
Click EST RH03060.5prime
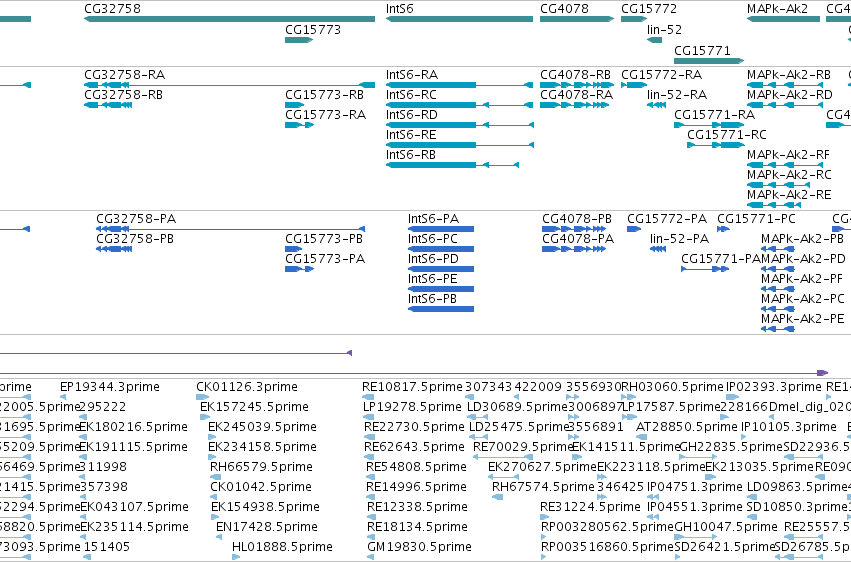coord(629,397)
